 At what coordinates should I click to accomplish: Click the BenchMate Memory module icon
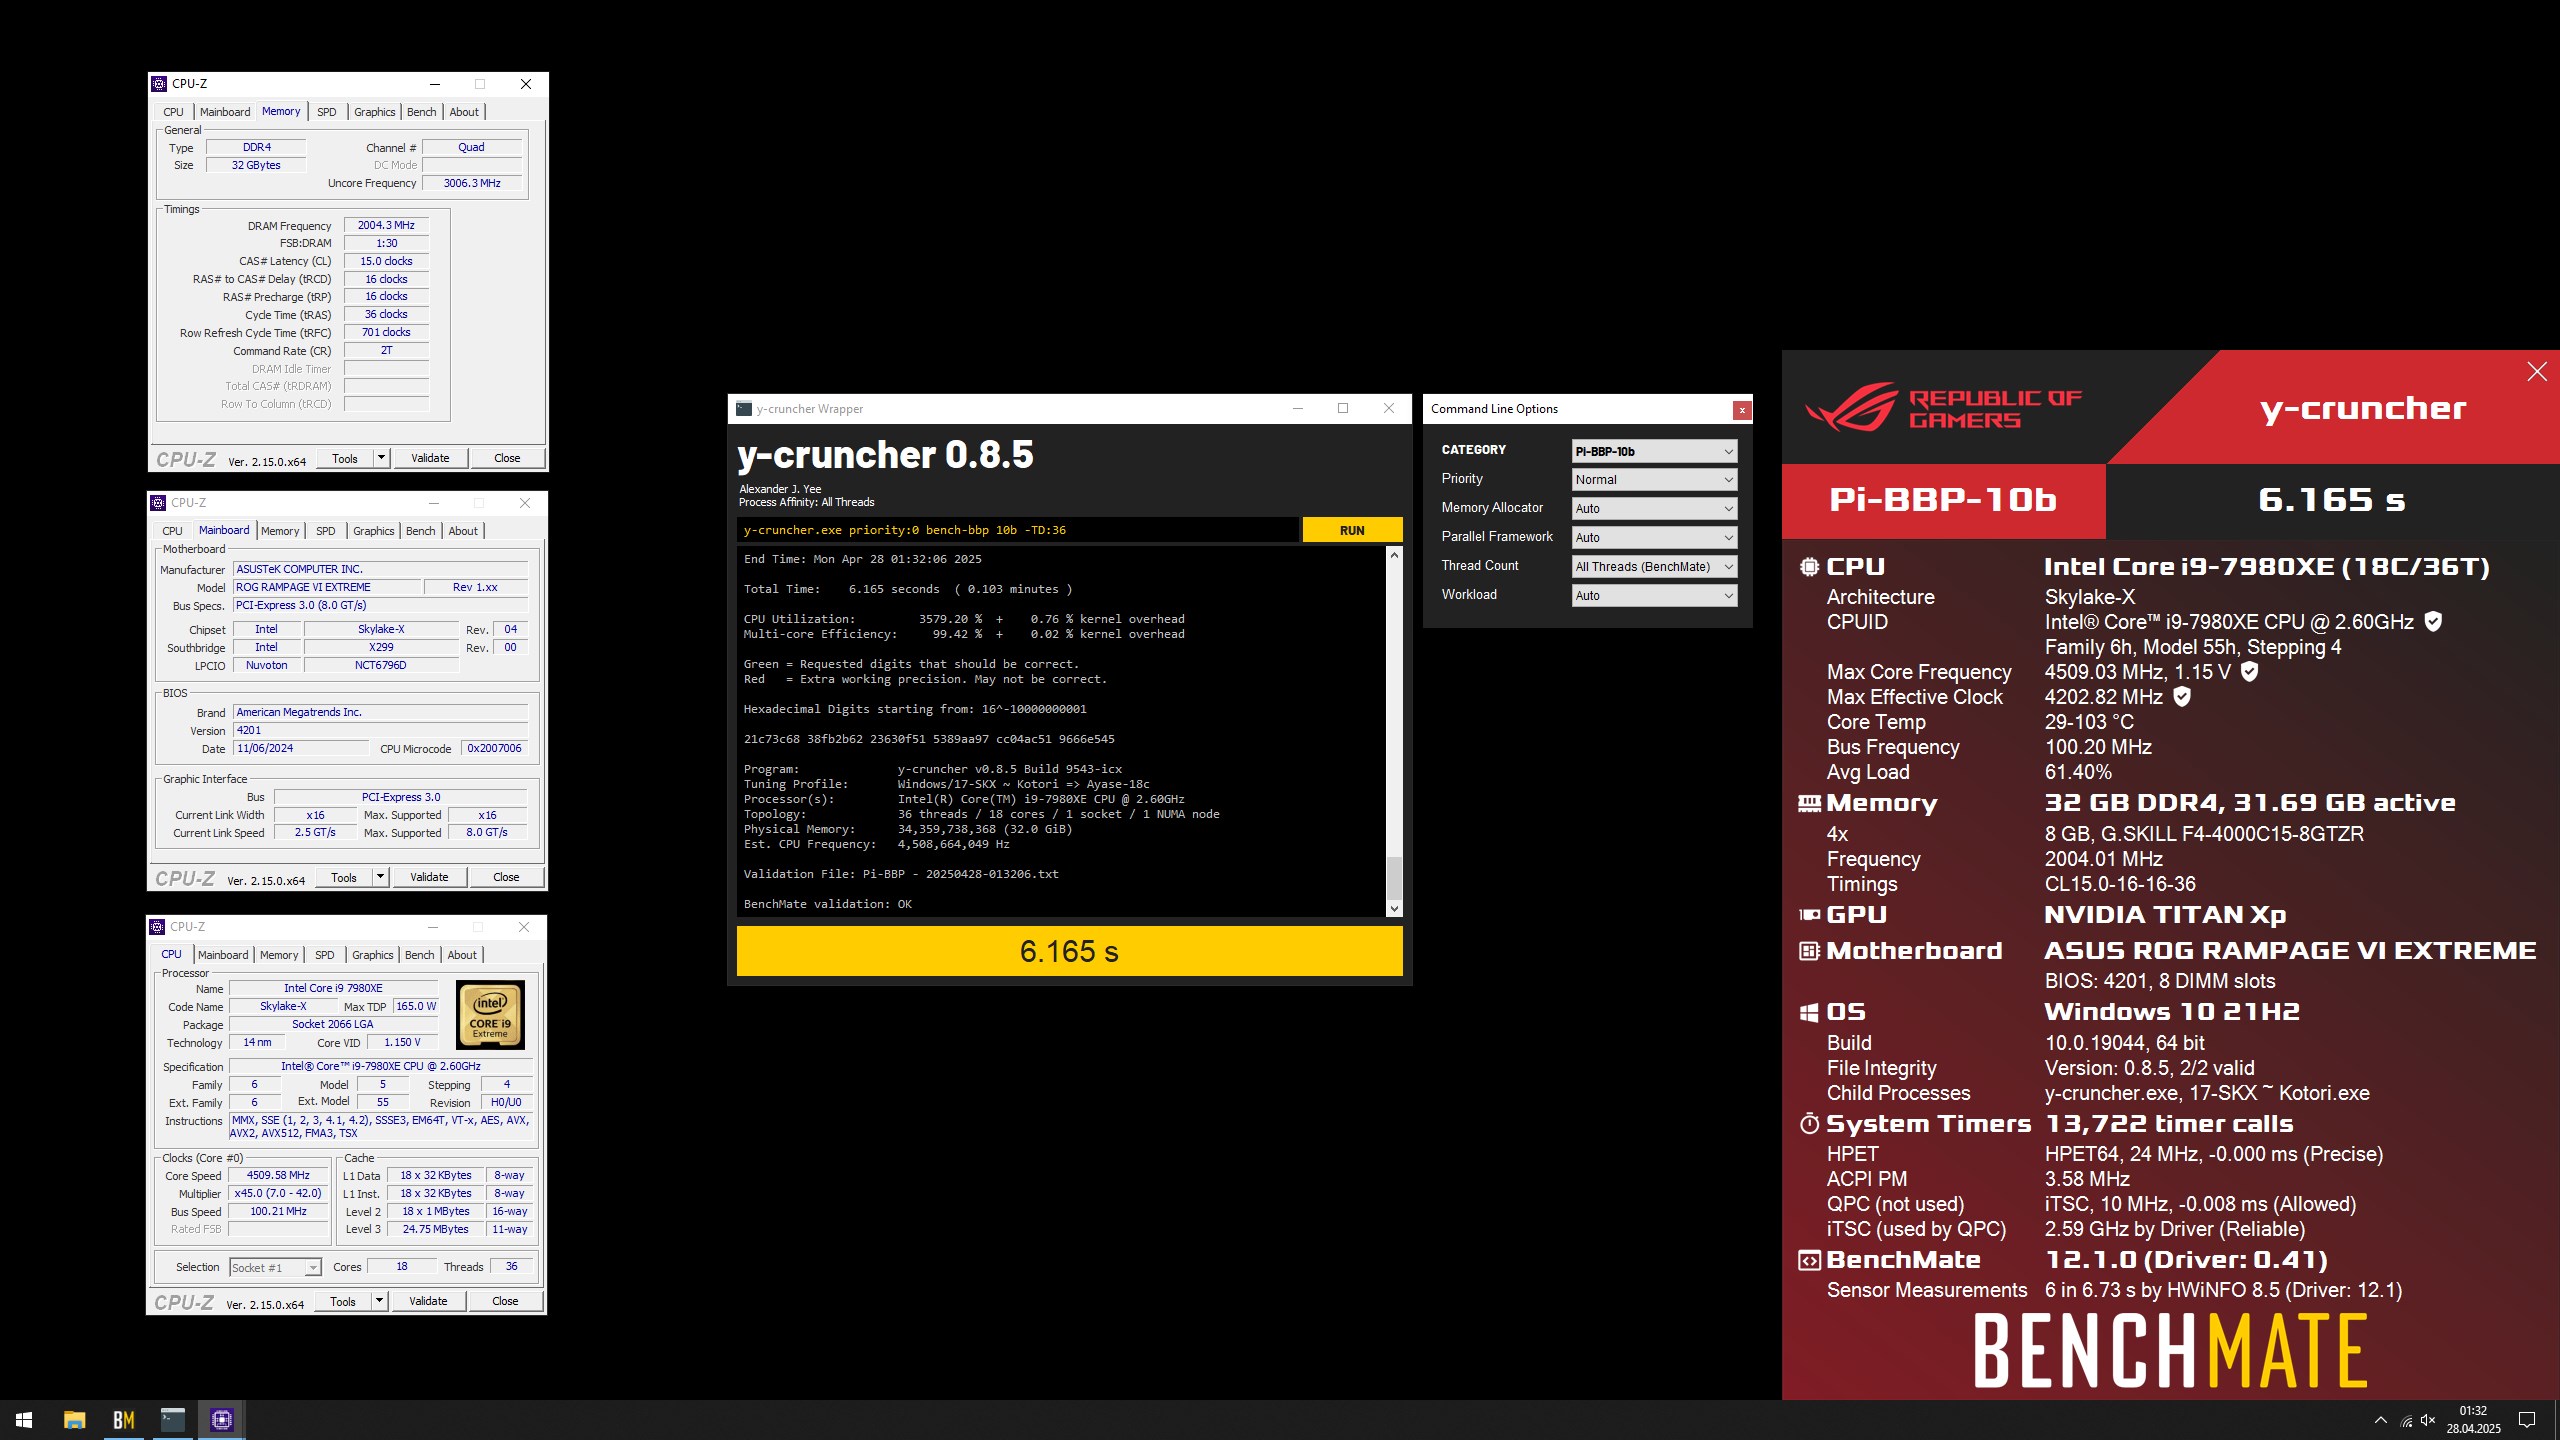click(1809, 803)
